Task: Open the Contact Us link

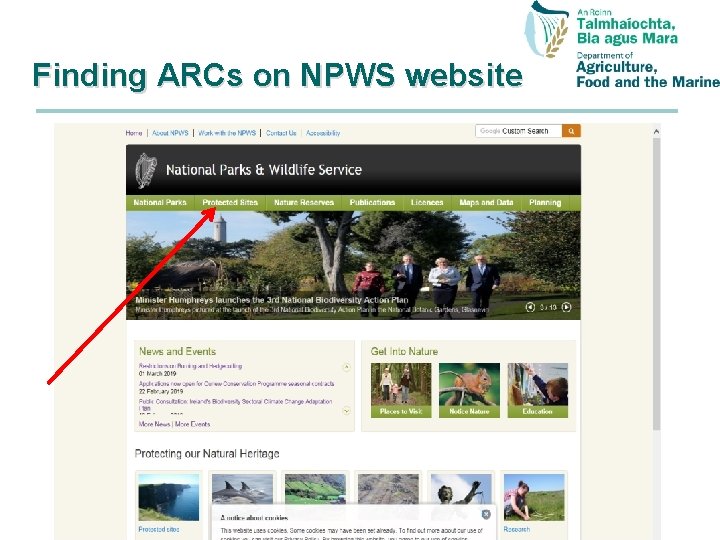Action: click(281, 133)
